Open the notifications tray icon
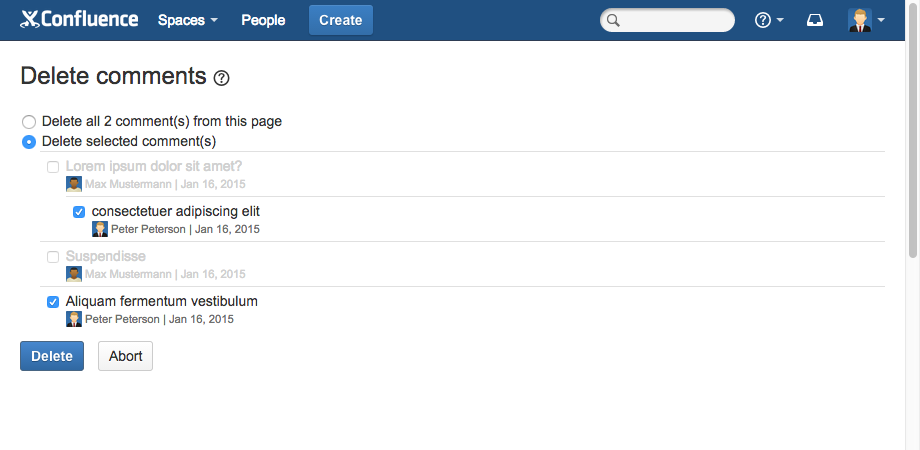 [x=815, y=20]
